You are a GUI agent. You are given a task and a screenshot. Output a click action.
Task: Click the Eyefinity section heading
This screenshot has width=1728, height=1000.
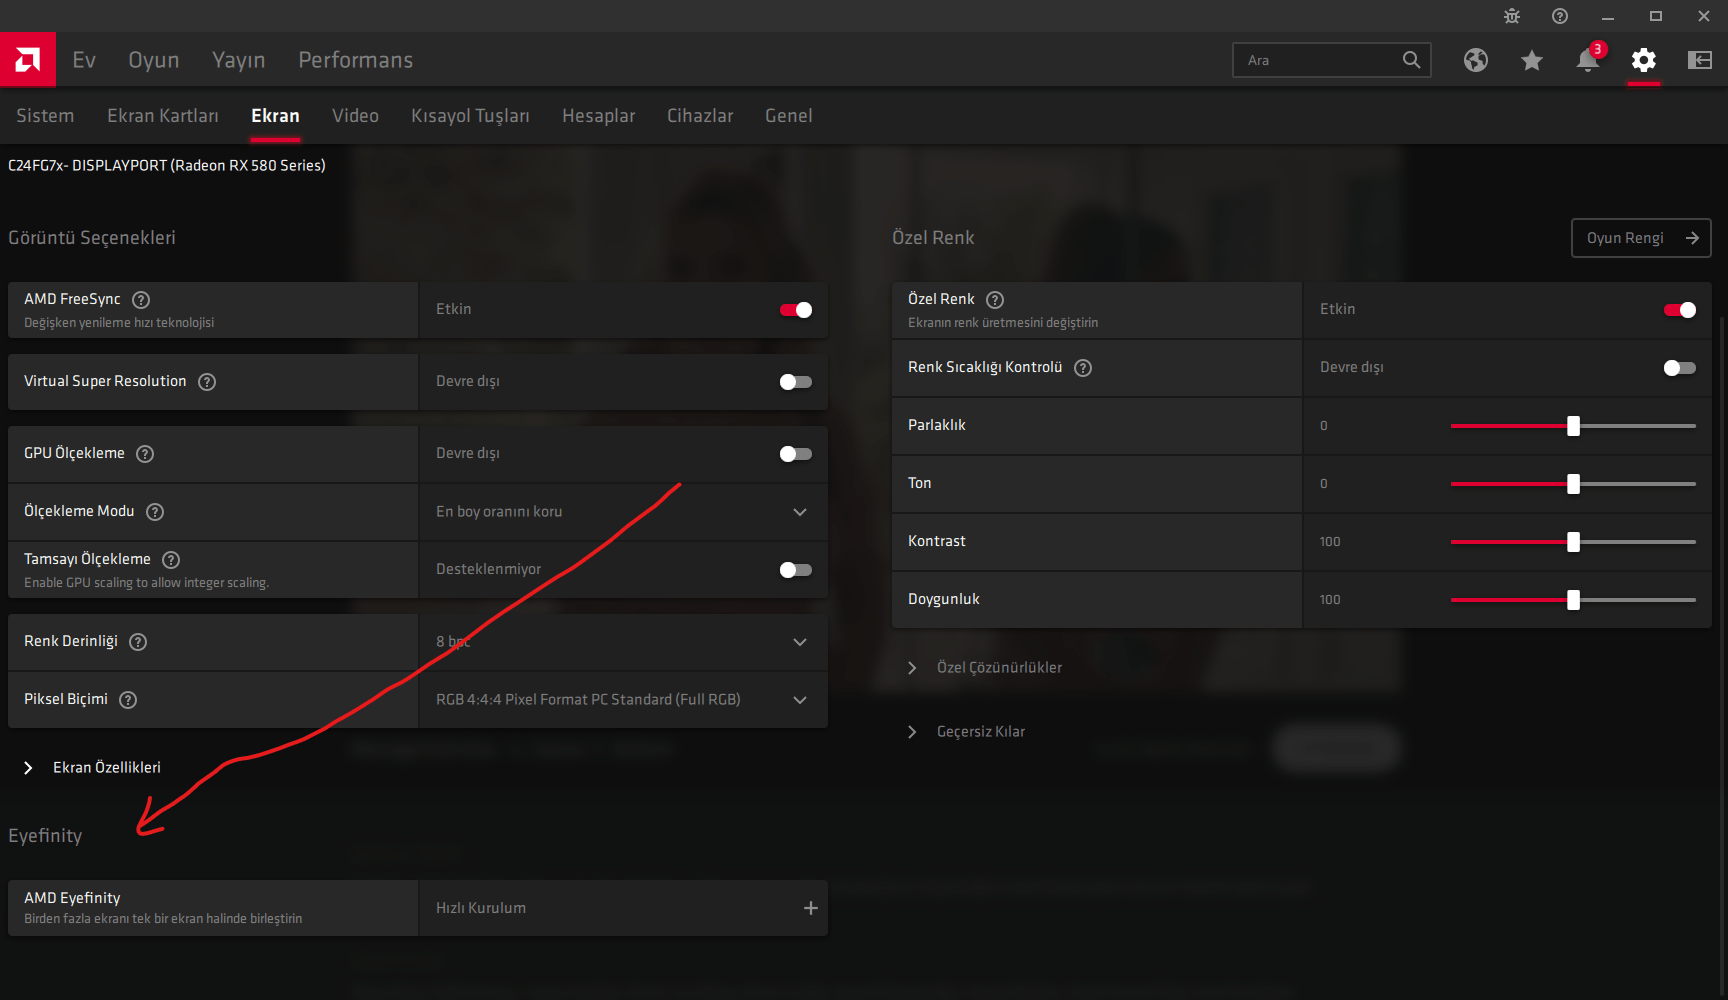point(45,836)
